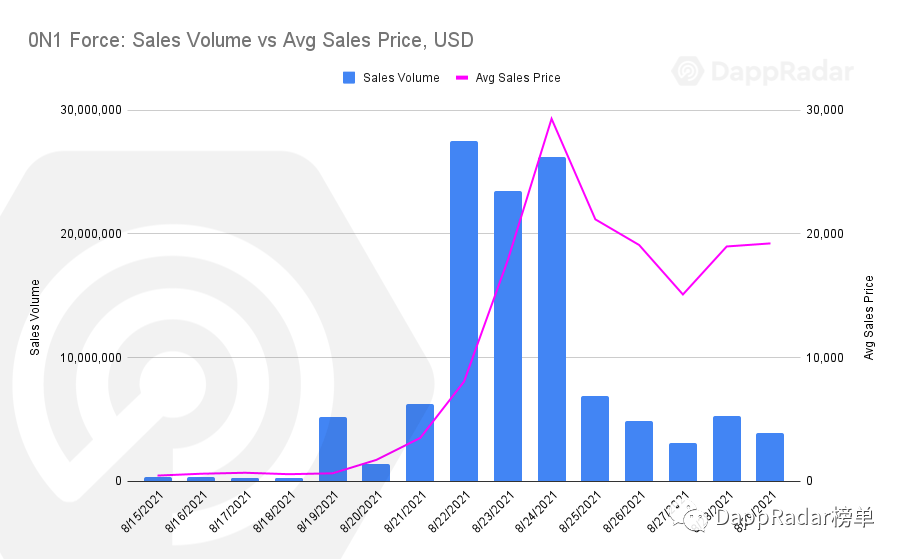This screenshot has width=904, height=559.
Task: Click the right Avg Sales Price axis title
Action: click(x=869, y=317)
